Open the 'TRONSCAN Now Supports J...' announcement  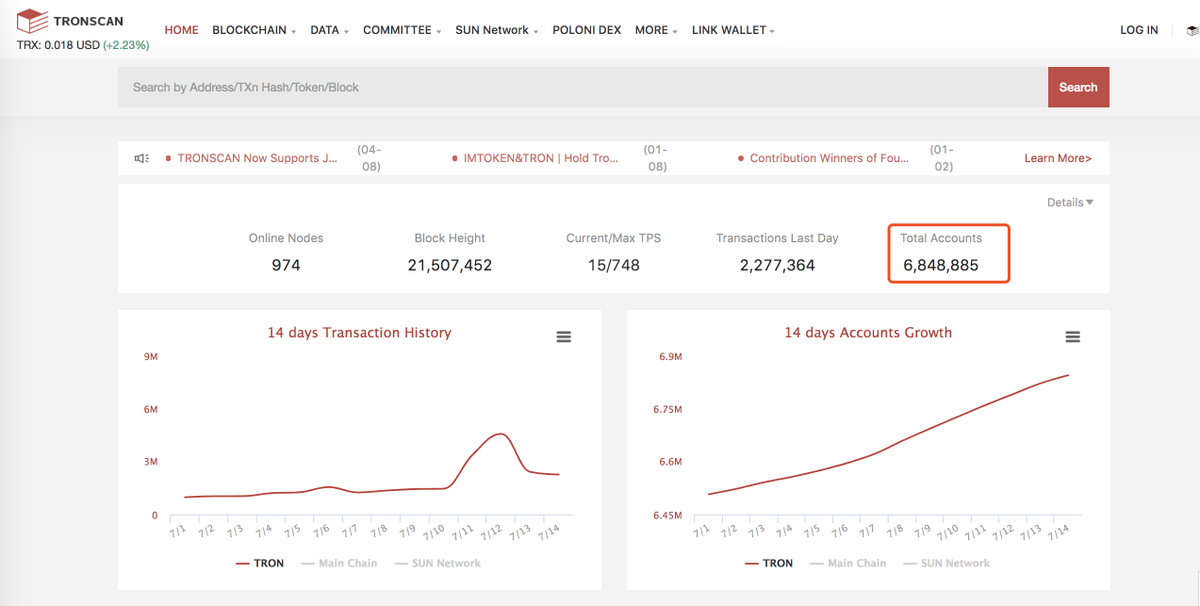point(257,158)
